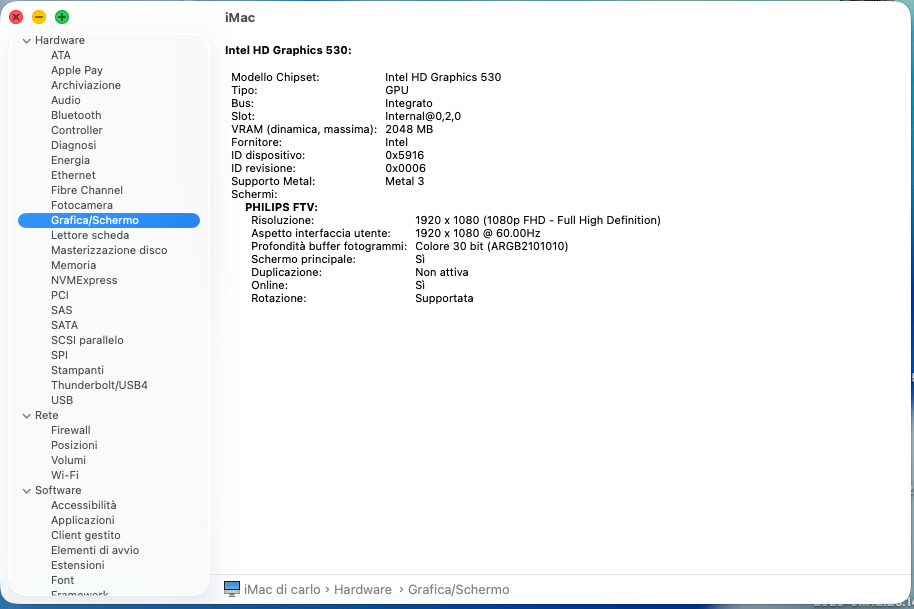Click the 'PHILIPS FTV:' display heading
Viewport: 914px width, 609px height.
(282, 207)
